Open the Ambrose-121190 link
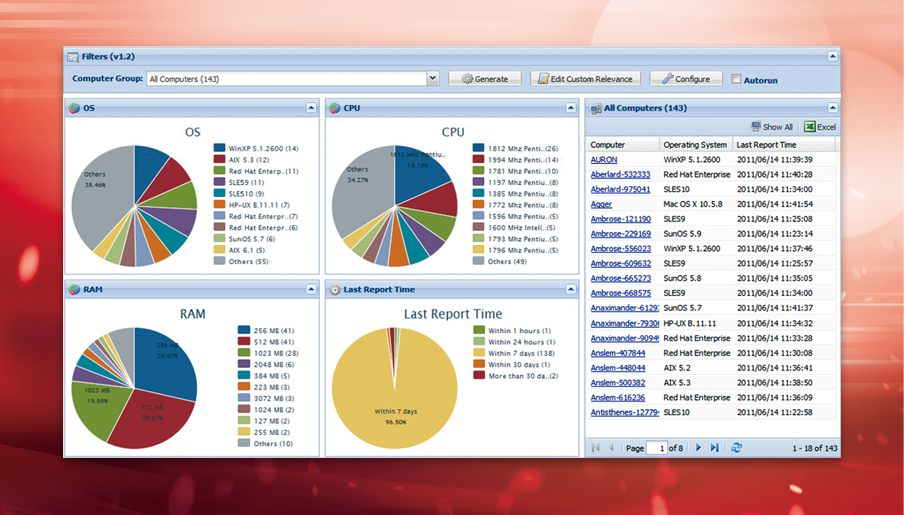The image size is (904, 515). [621, 219]
